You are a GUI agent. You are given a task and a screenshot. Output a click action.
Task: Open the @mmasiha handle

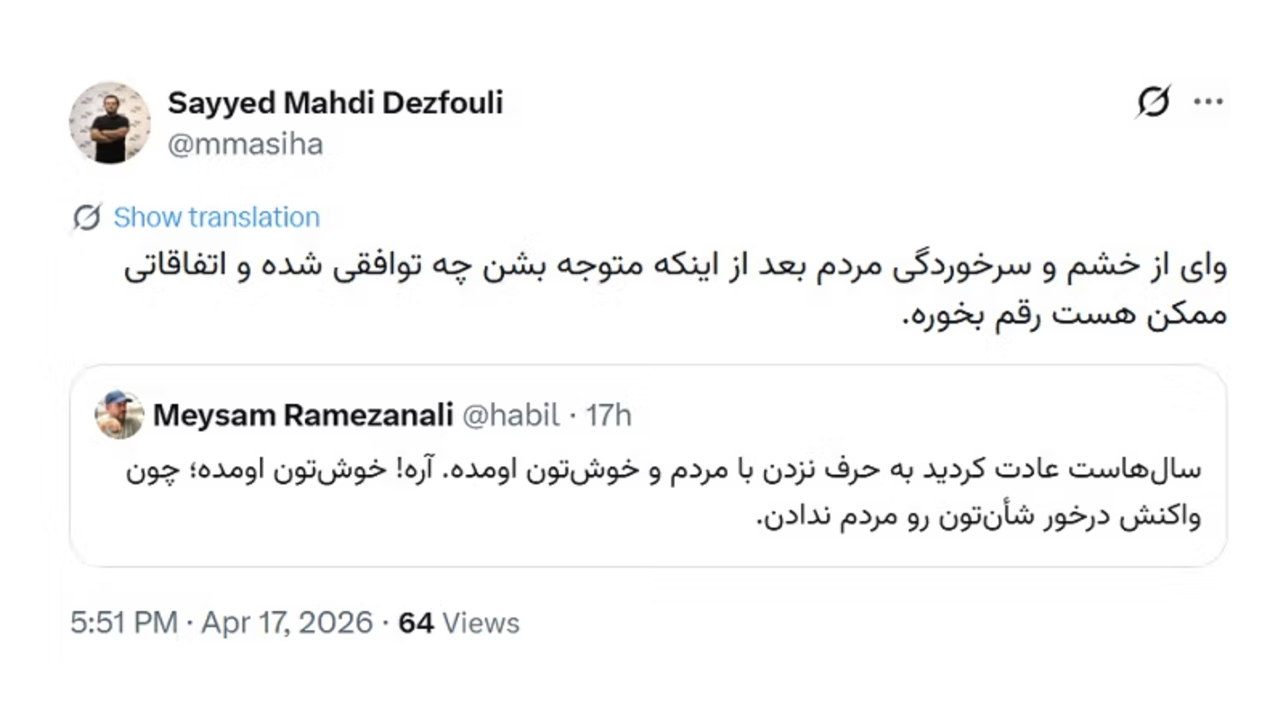click(245, 145)
